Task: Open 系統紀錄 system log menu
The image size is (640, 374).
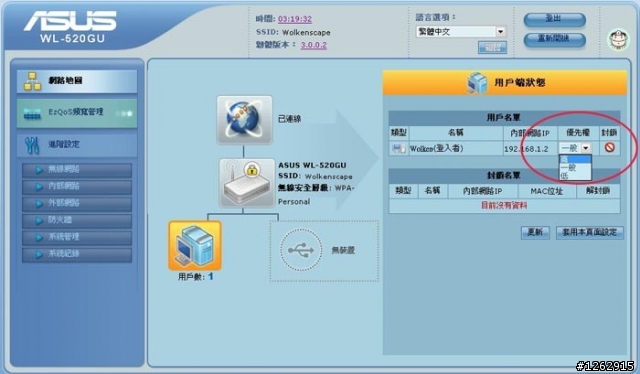Action: [77, 254]
